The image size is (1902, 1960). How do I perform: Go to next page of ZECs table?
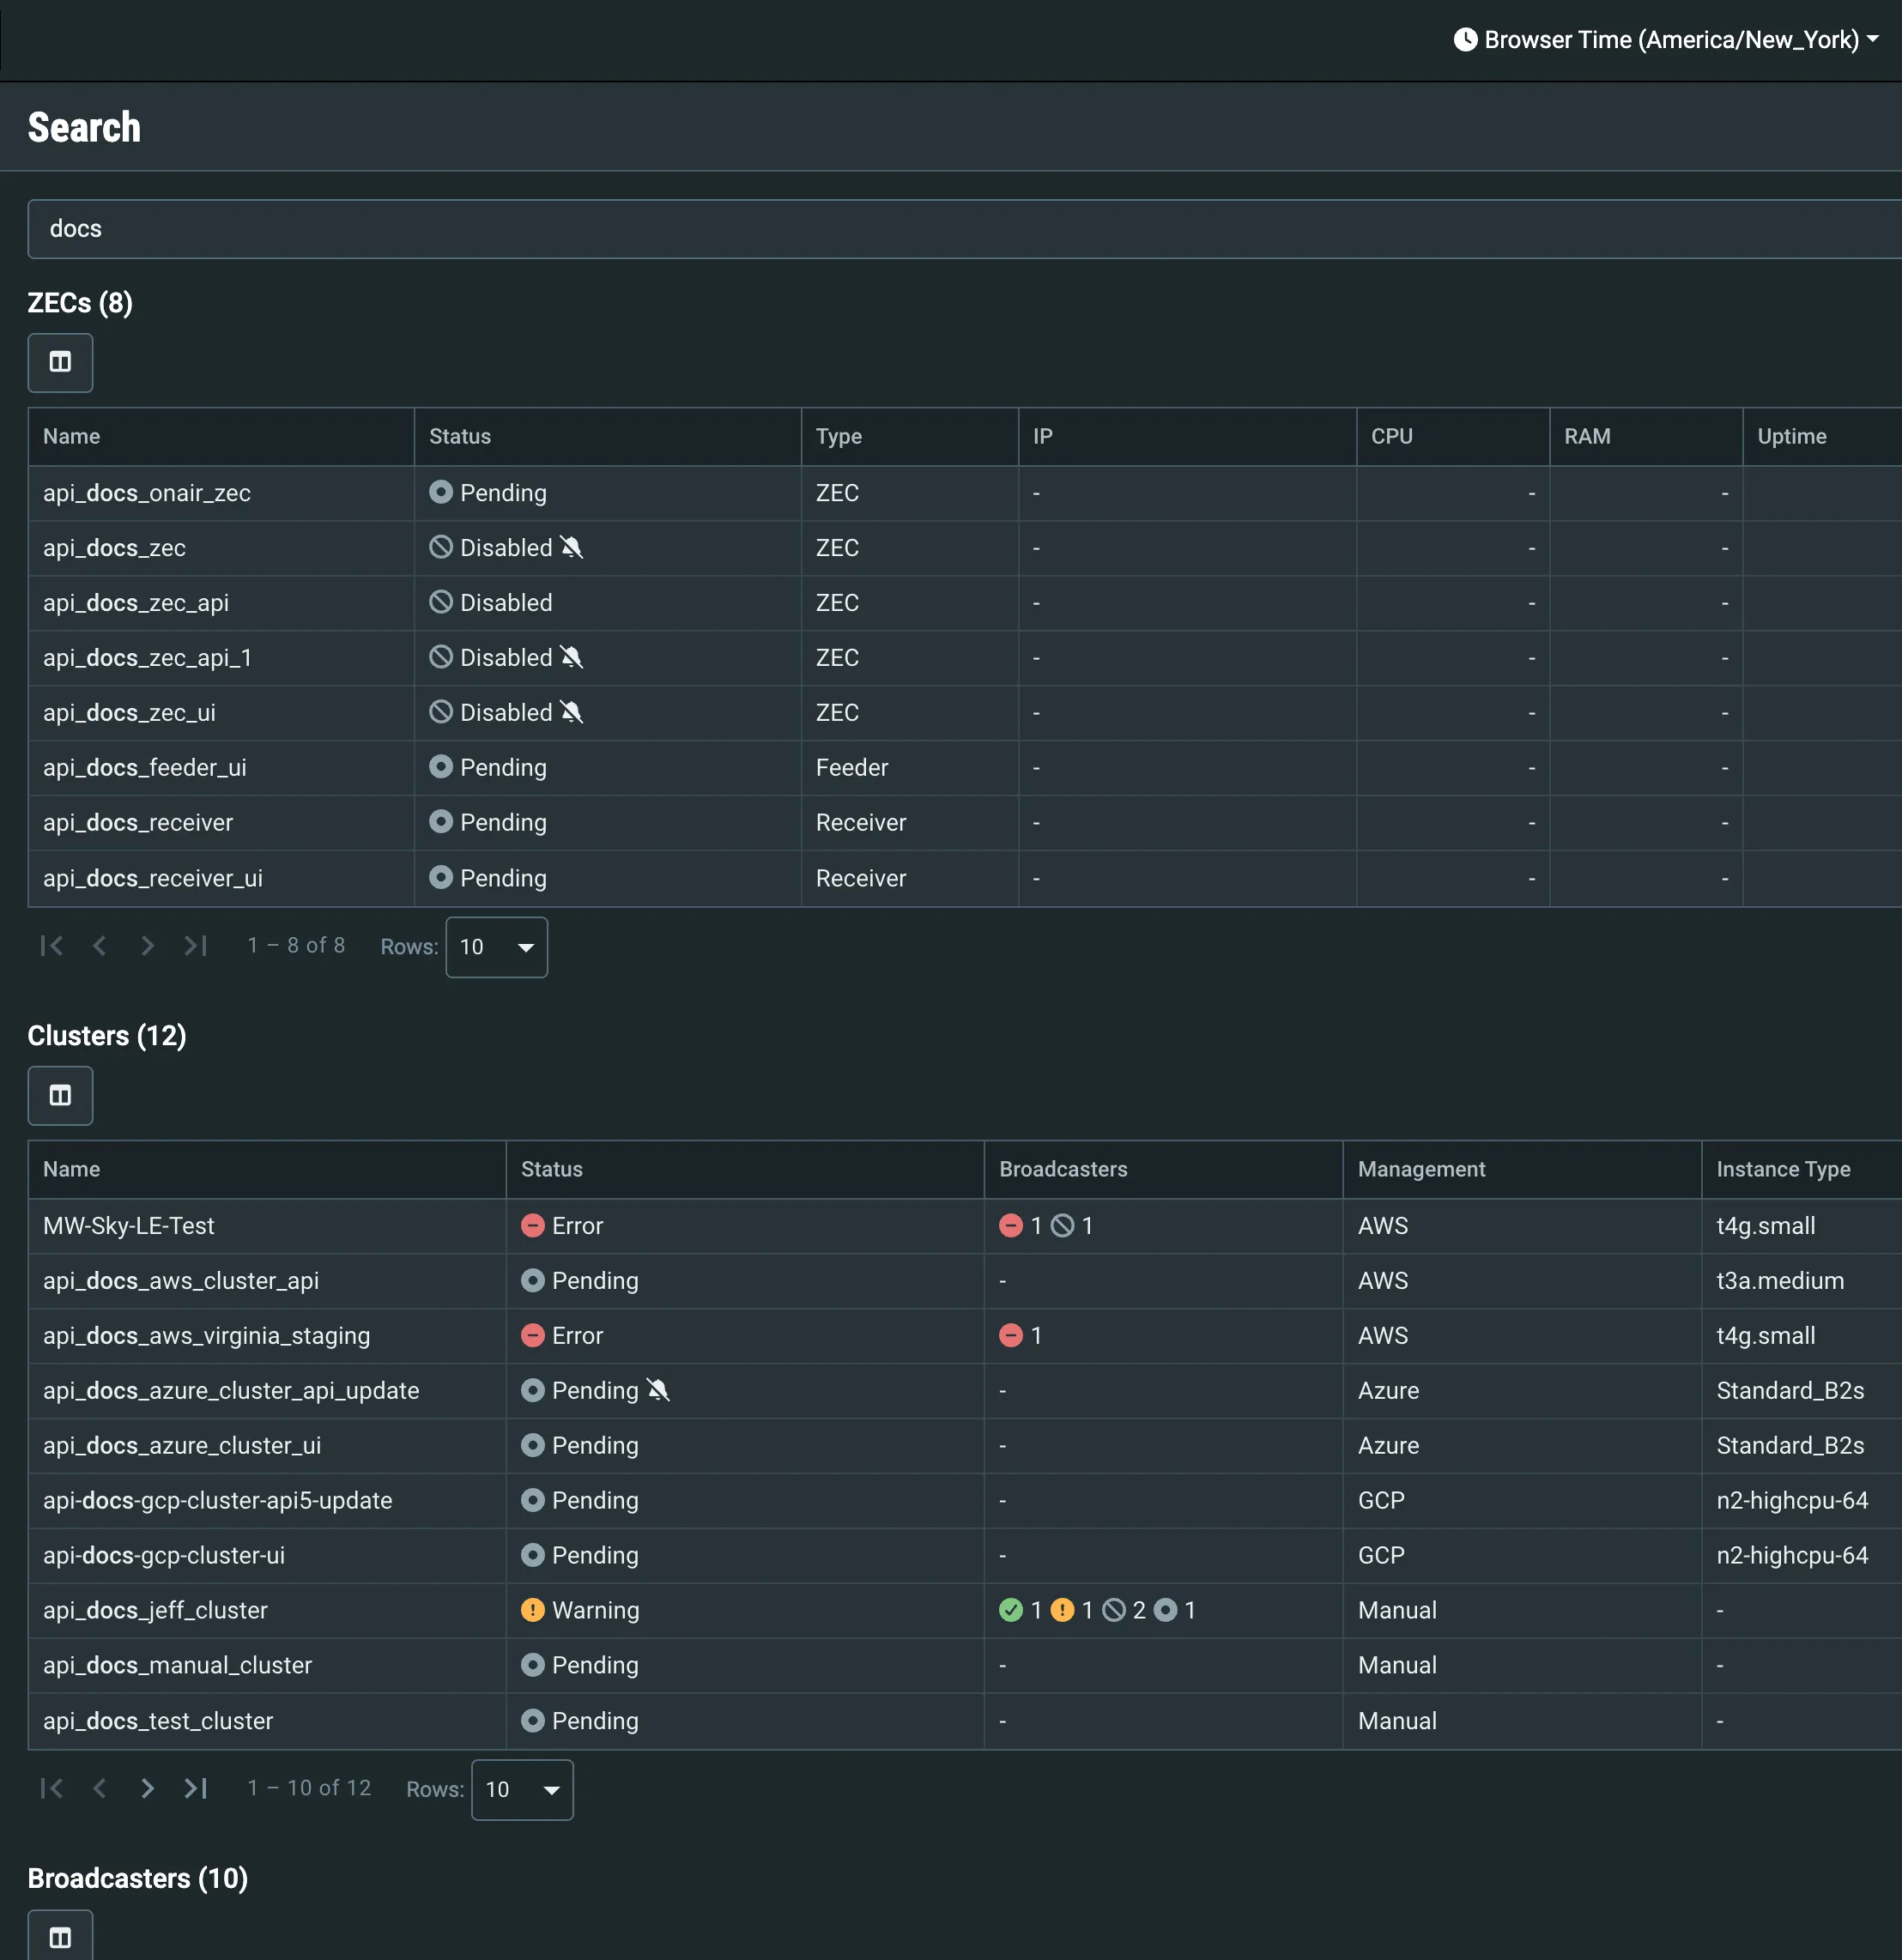147,945
